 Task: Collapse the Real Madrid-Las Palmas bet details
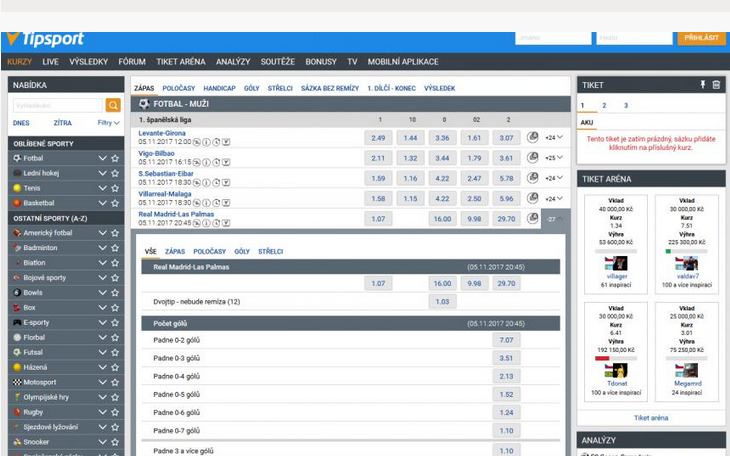click(x=555, y=218)
